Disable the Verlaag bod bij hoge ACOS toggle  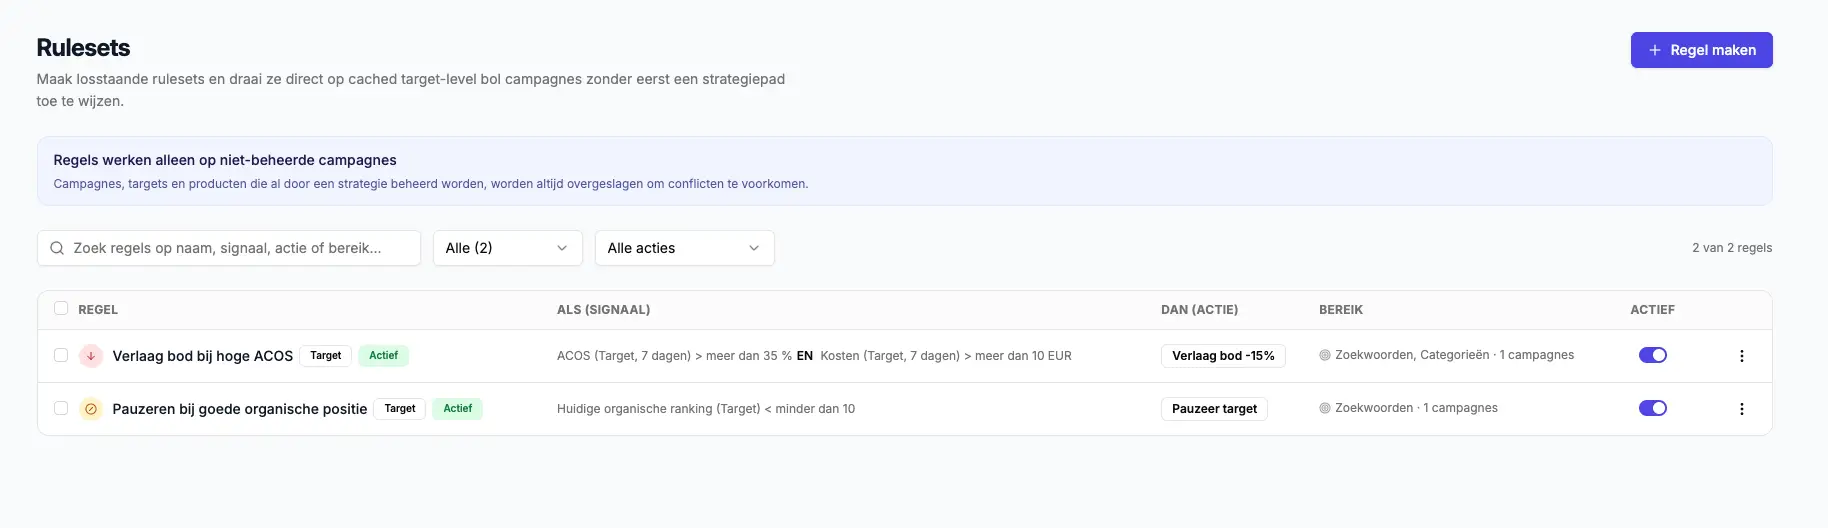coord(1653,355)
